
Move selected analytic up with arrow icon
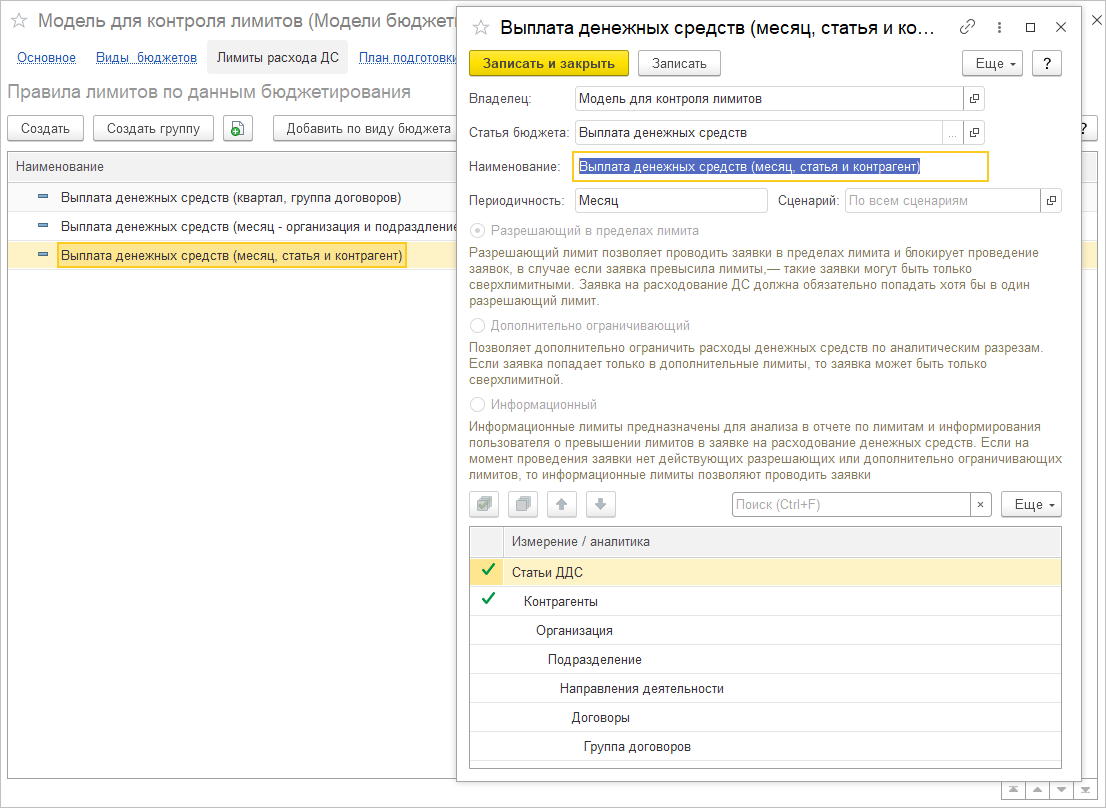[561, 505]
